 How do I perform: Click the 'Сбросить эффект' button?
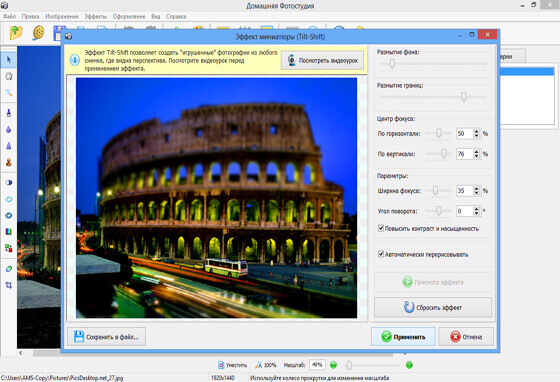[433, 307]
